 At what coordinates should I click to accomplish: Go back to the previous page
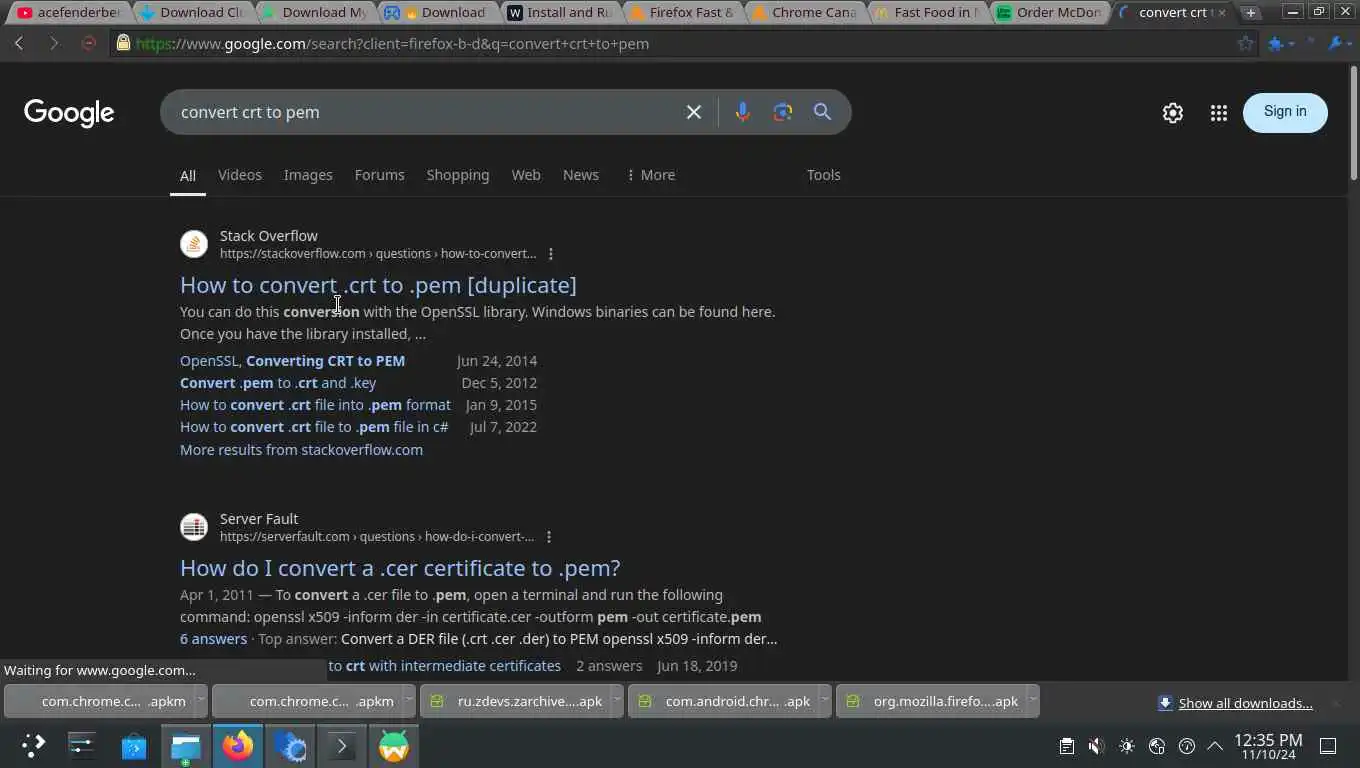(19, 43)
